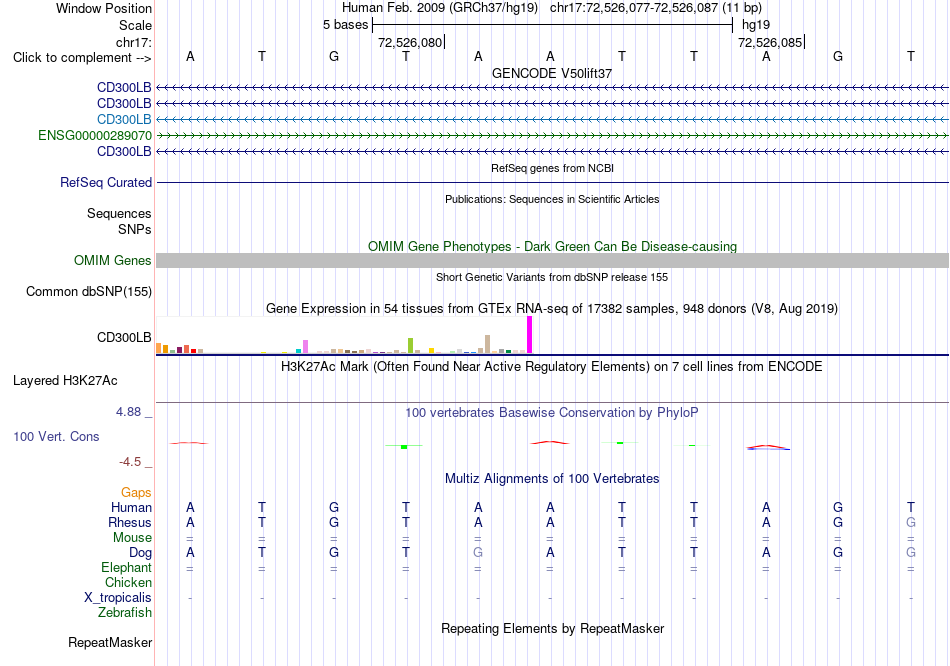Click the green ENSG00000289070 transcript line
The height and width of the screenshot is (666, 950).
tap(552, 135)
